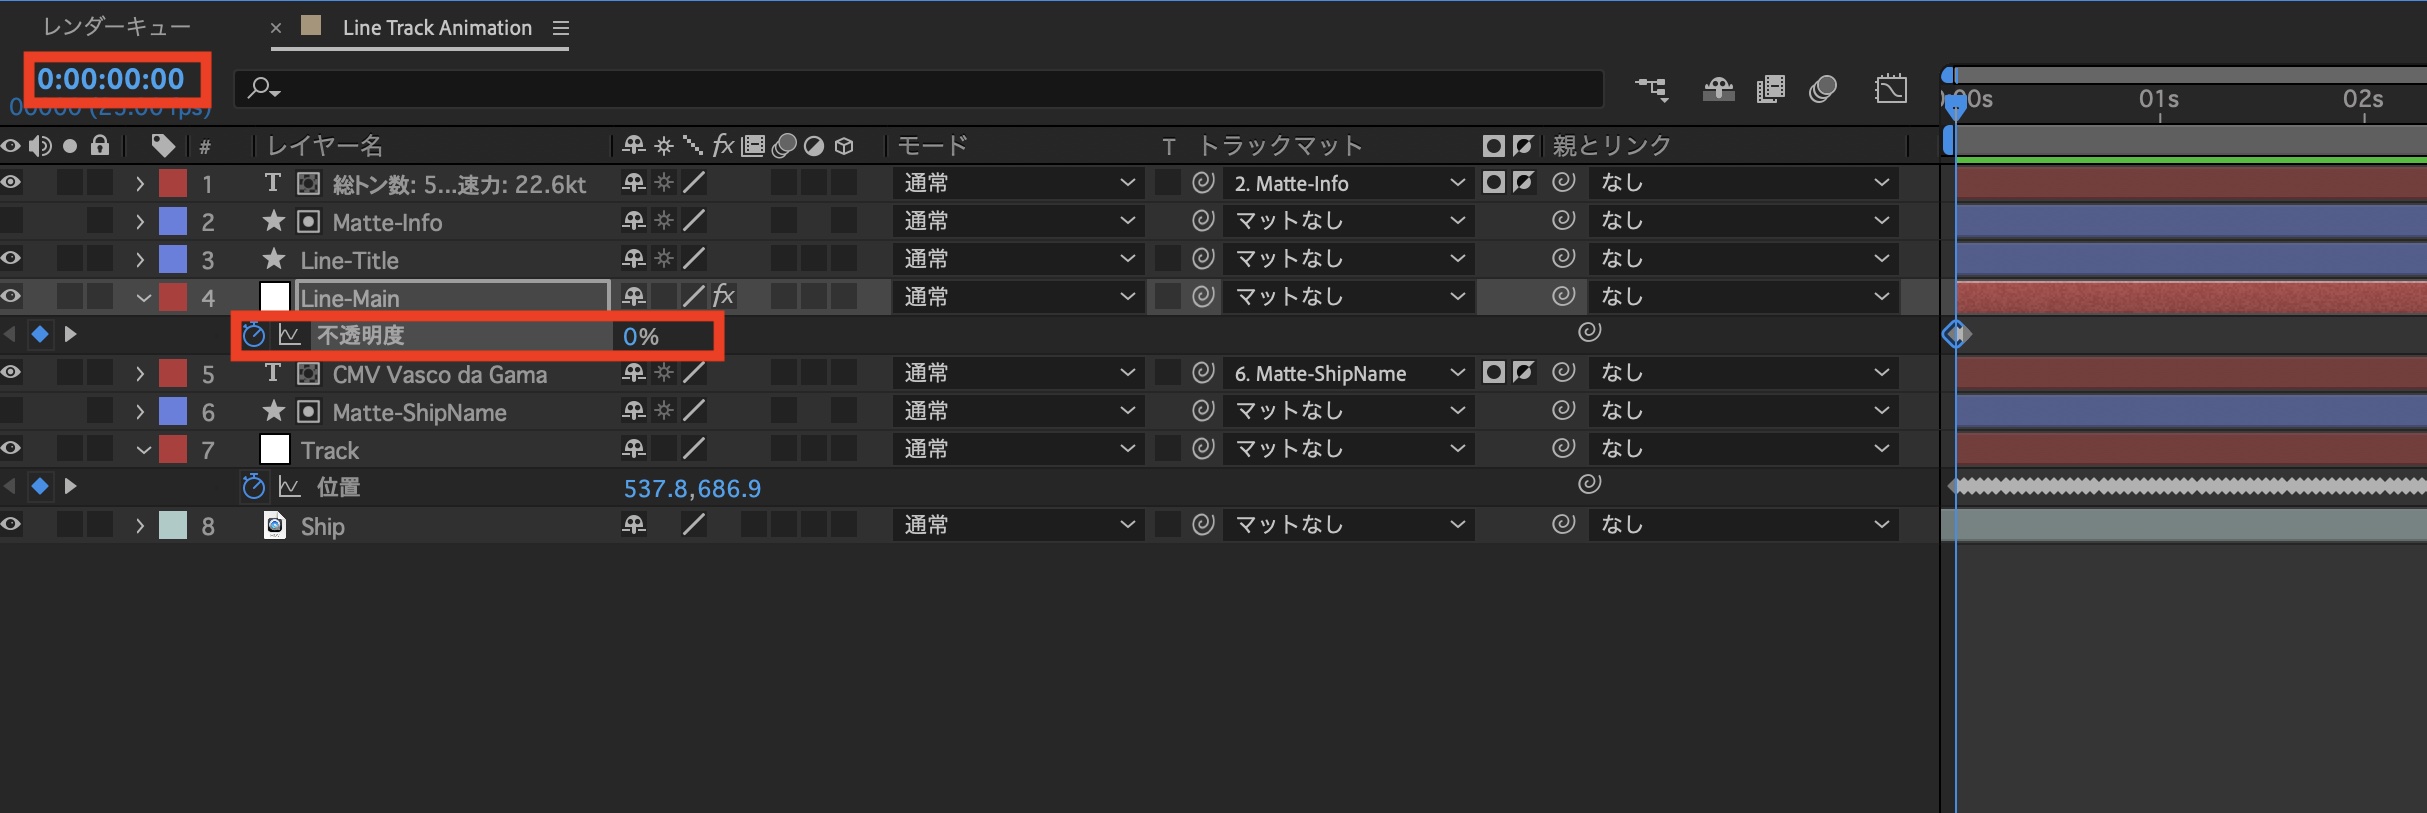Enable frame blending for all layers

[x=1770, y=90]
